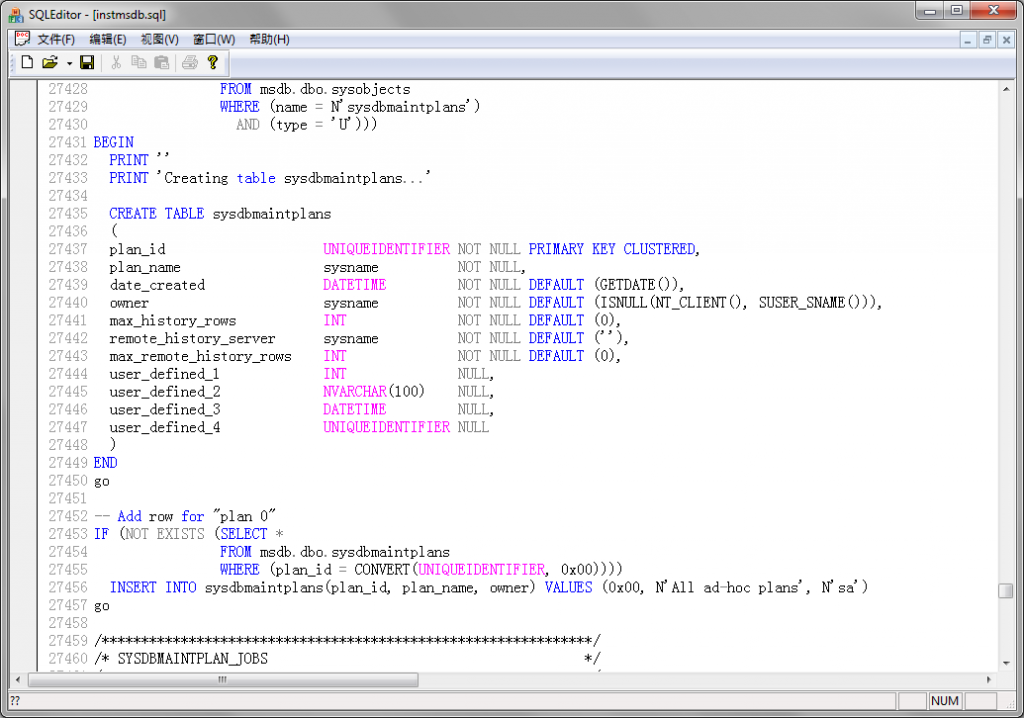
Task: Click the go statement on line 27450
Action: [x=102, y=482]
